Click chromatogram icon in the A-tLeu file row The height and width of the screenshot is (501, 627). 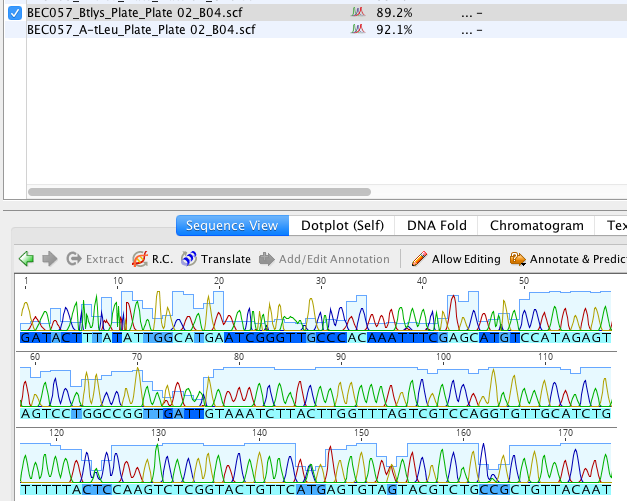tap(357, 30)
